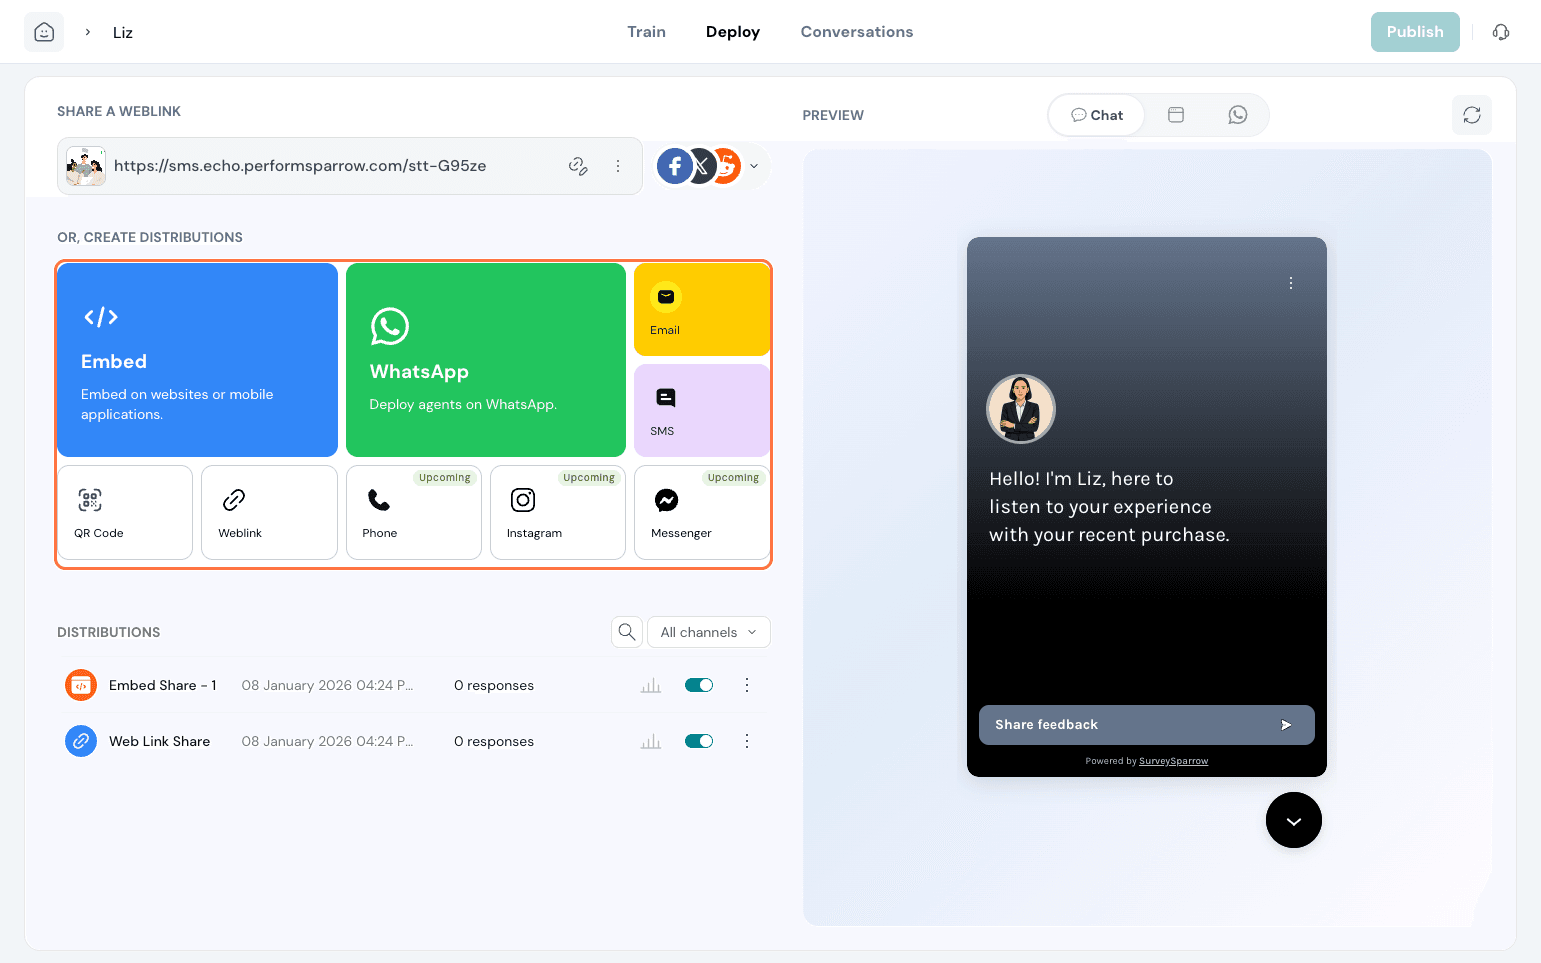The height and width of the screenshot is (963, 1541).
Task: Turn off the Web Link Share toggle
Action: click(699, 741)
